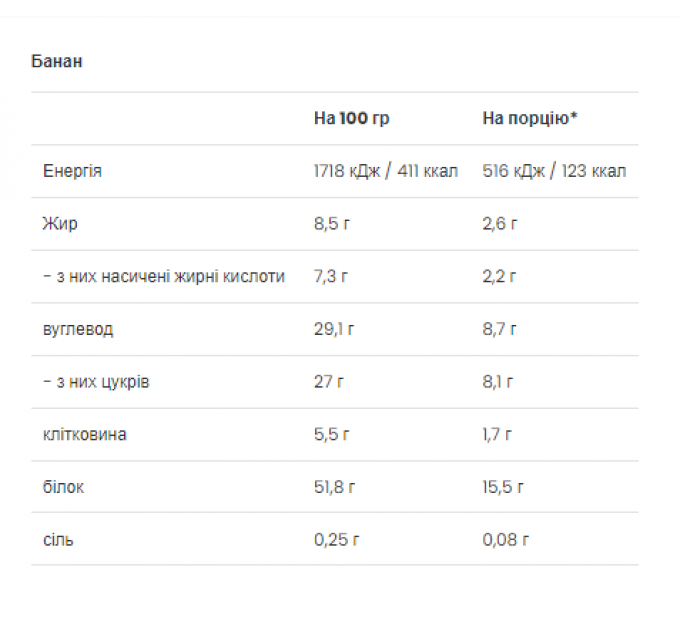Select the 0,08 г salt per portion value

point(506,540)
